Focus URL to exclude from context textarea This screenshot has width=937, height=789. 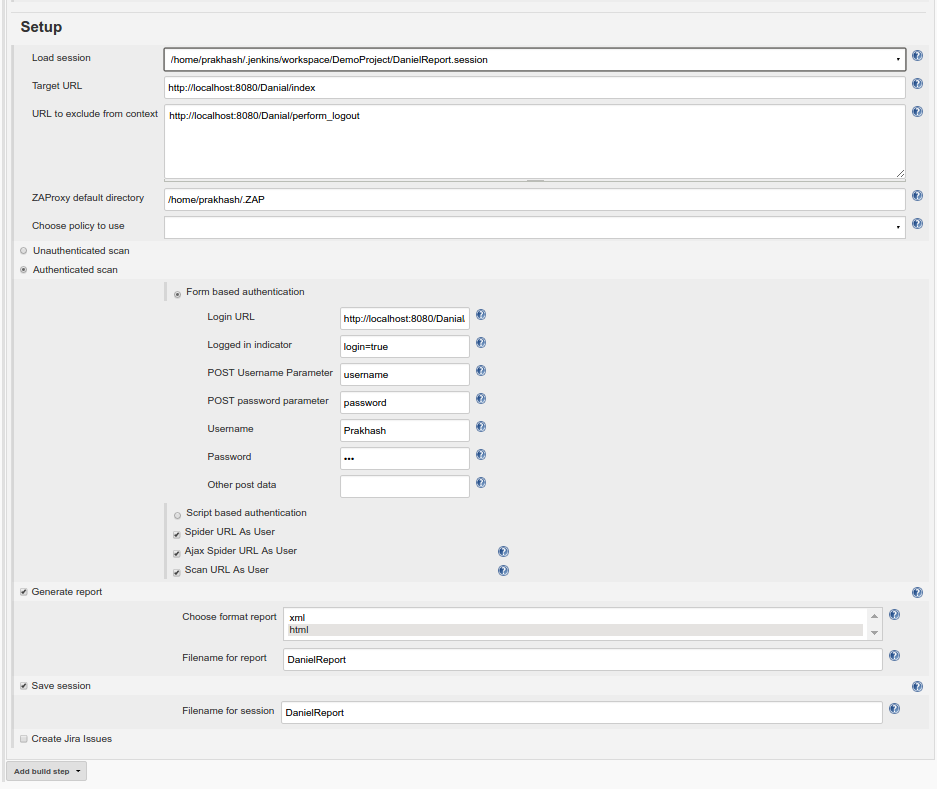pyautogui.click(x=534, y=142)
